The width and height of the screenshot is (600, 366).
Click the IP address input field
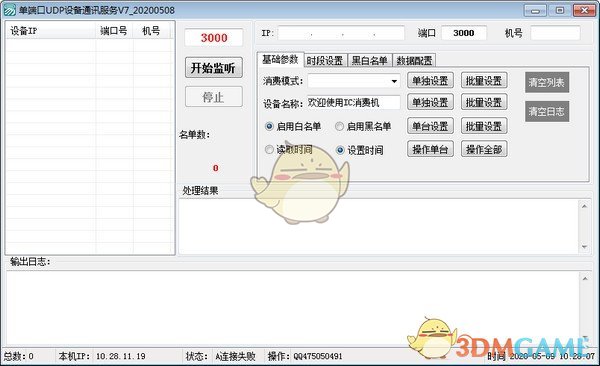pyautogui.click(x=341, y=33)
